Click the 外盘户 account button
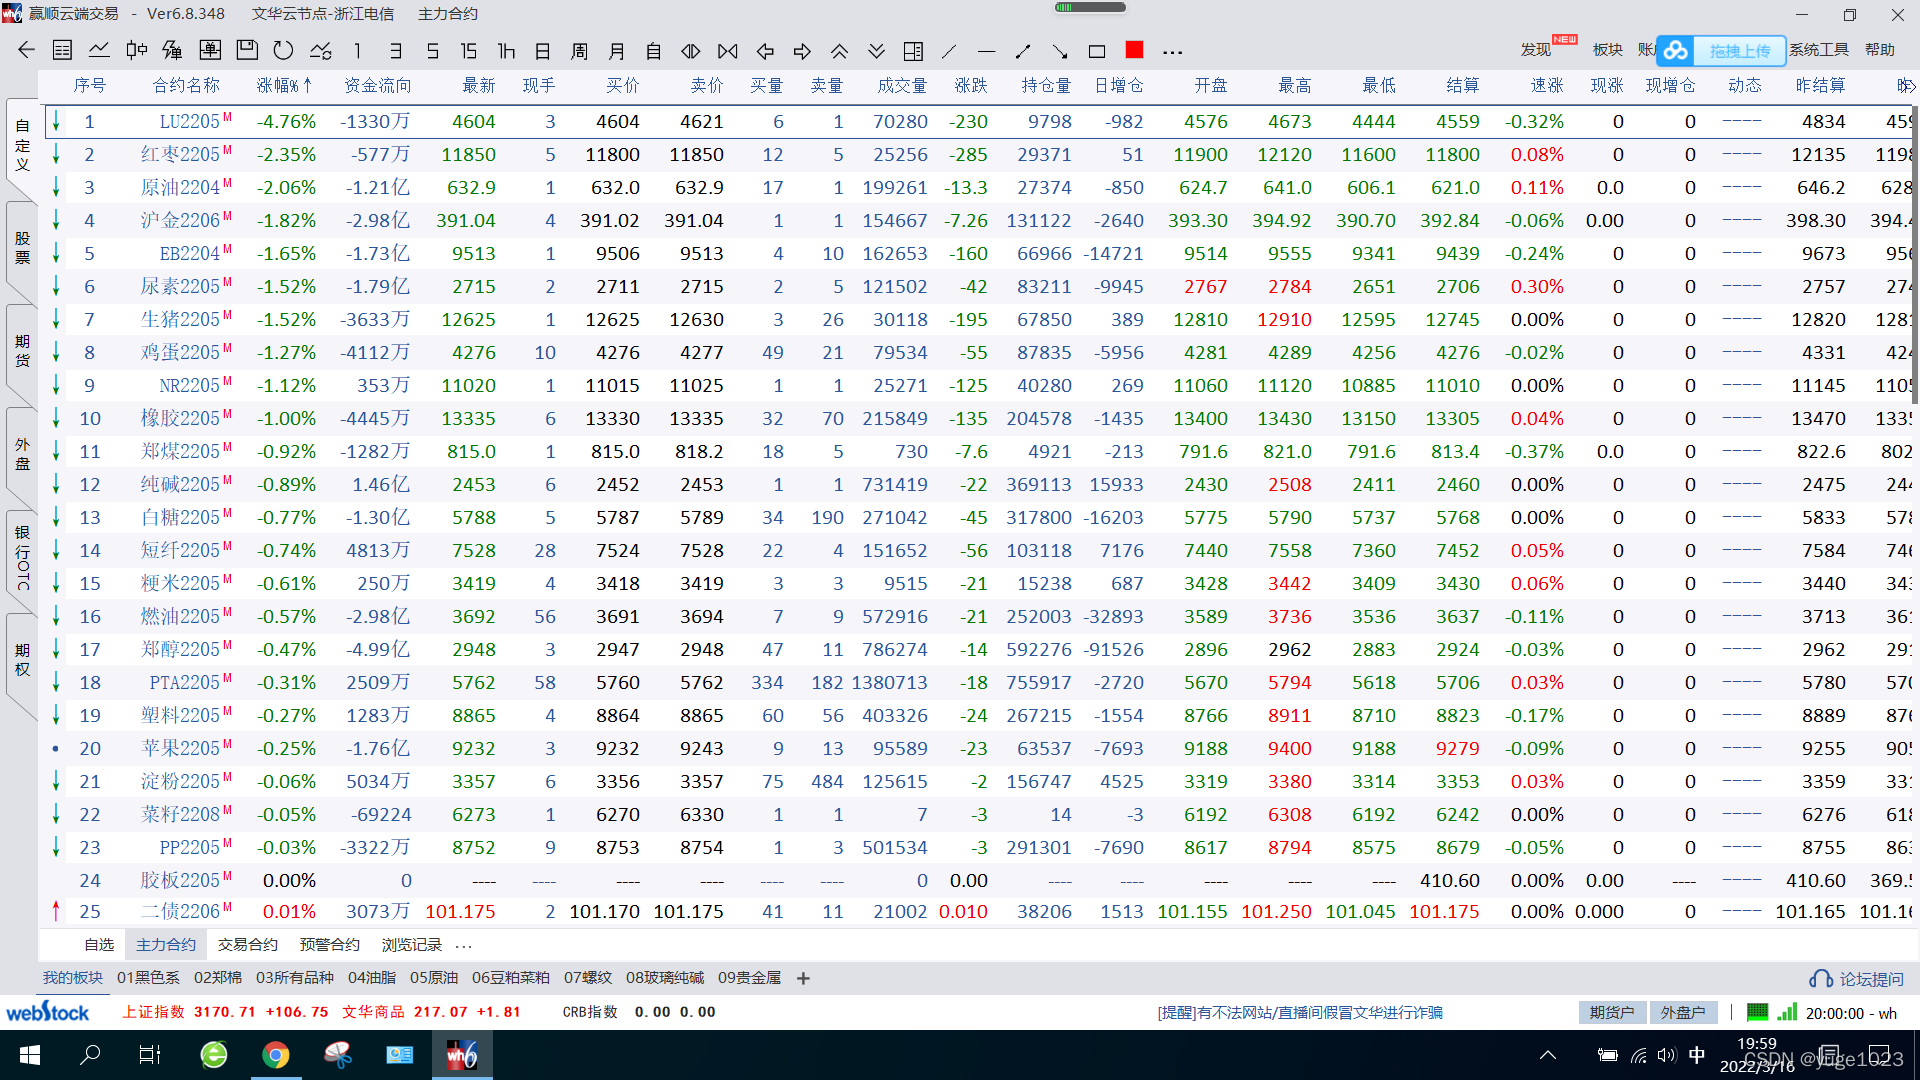The width and height of the screenshot is (1920, 1080). pos(1683,1013)
